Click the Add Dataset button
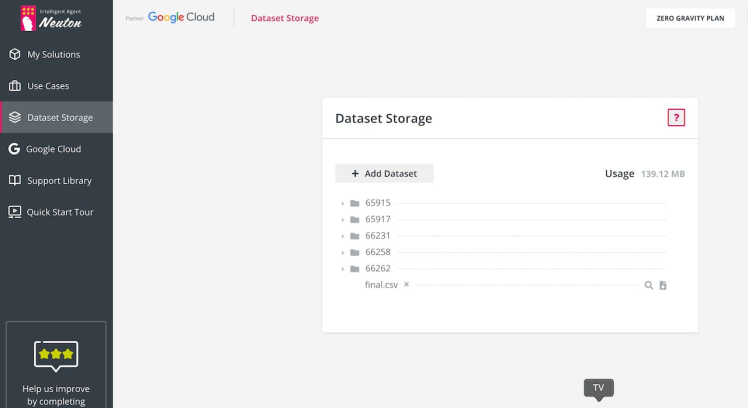748x408 pixels. (384, 174)
